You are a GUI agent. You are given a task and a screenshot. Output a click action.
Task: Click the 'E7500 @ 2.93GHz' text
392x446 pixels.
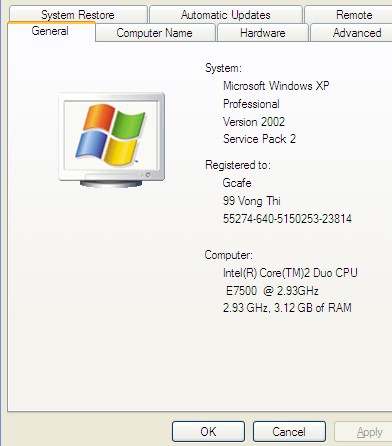point(272,291)
